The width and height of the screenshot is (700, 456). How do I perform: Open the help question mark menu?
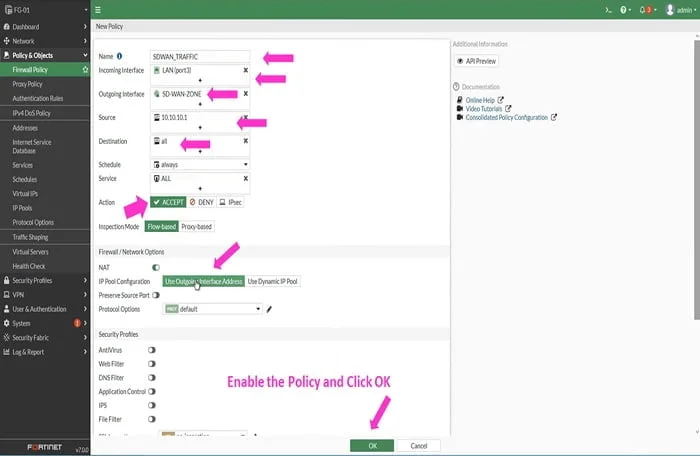[x=625, y=10]
